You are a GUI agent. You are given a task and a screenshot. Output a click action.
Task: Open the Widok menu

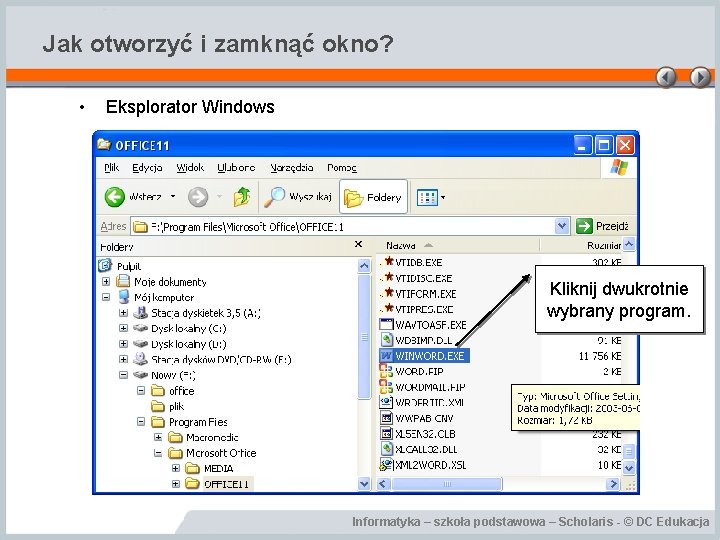[190, 168]
